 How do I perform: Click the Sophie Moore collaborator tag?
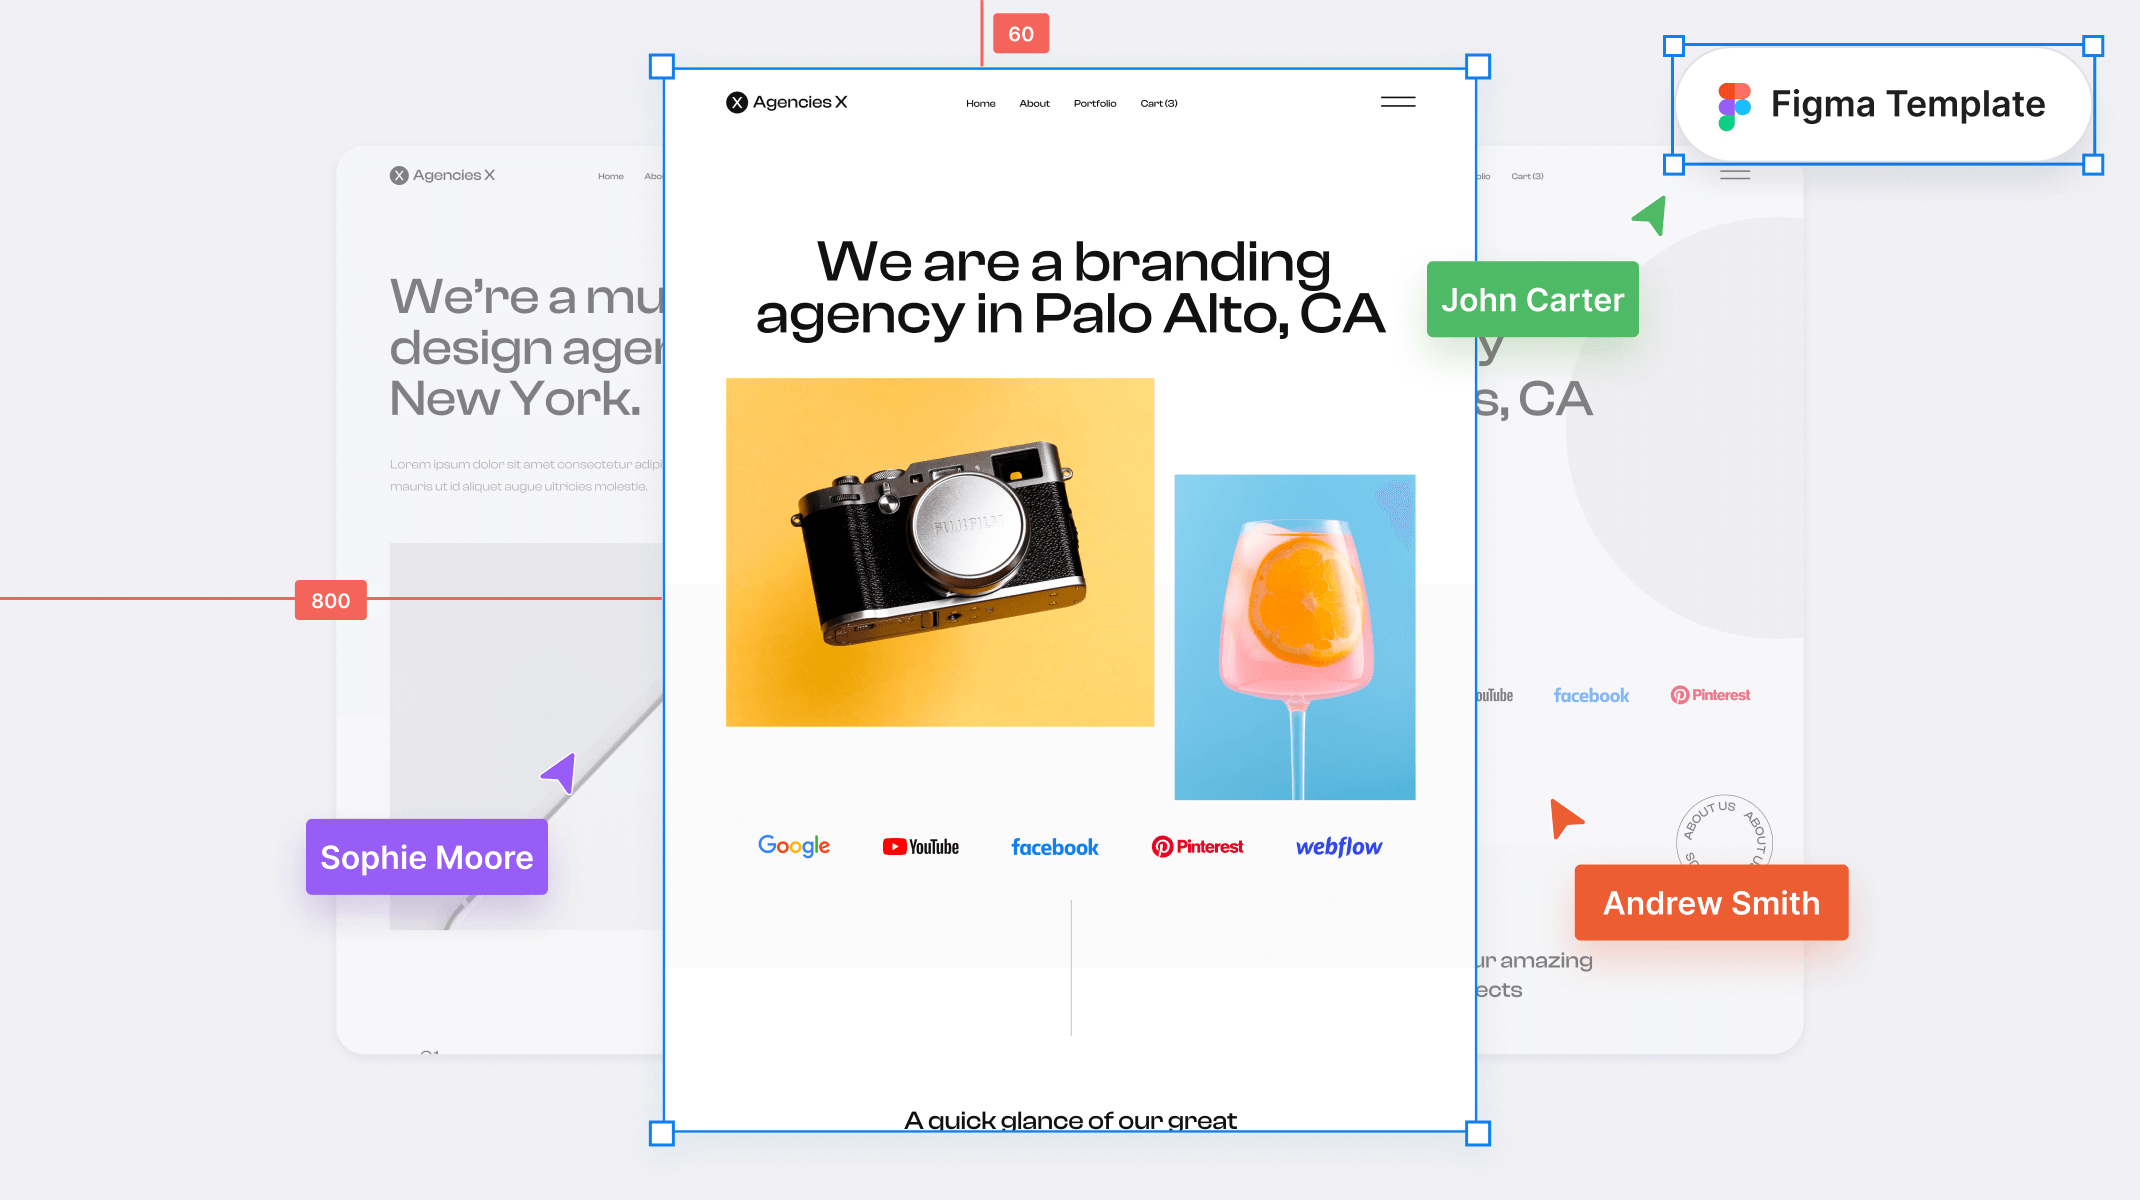click(x=426, y=857)
